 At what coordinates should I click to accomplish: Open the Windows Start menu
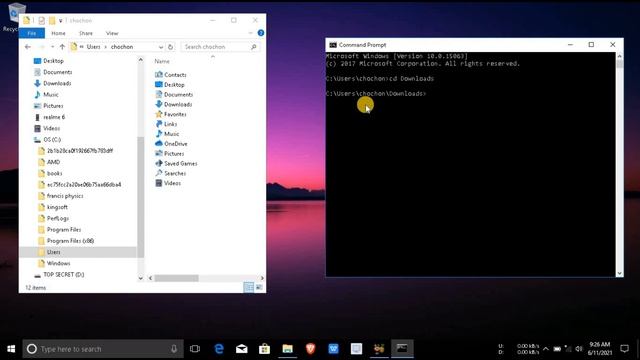11,349
